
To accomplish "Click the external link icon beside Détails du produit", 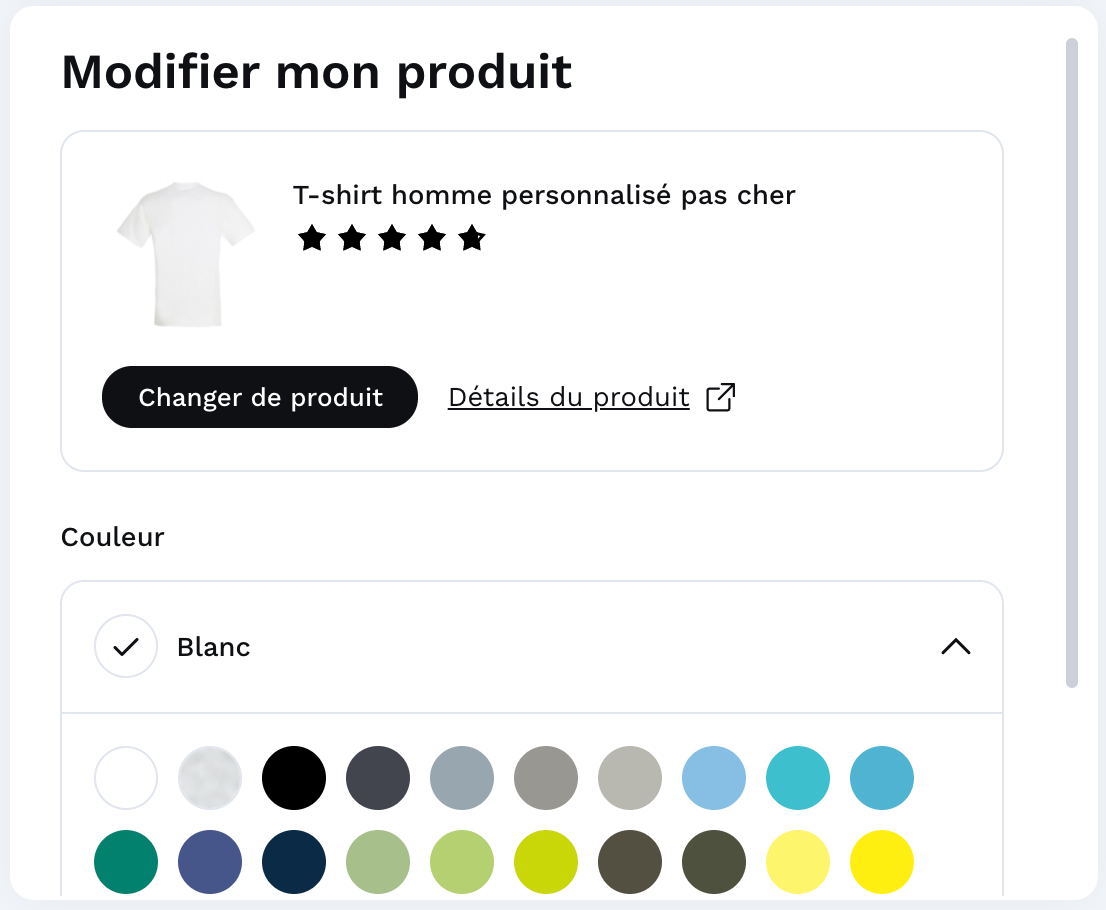I will pyautogui.click(x=722, y=396).
